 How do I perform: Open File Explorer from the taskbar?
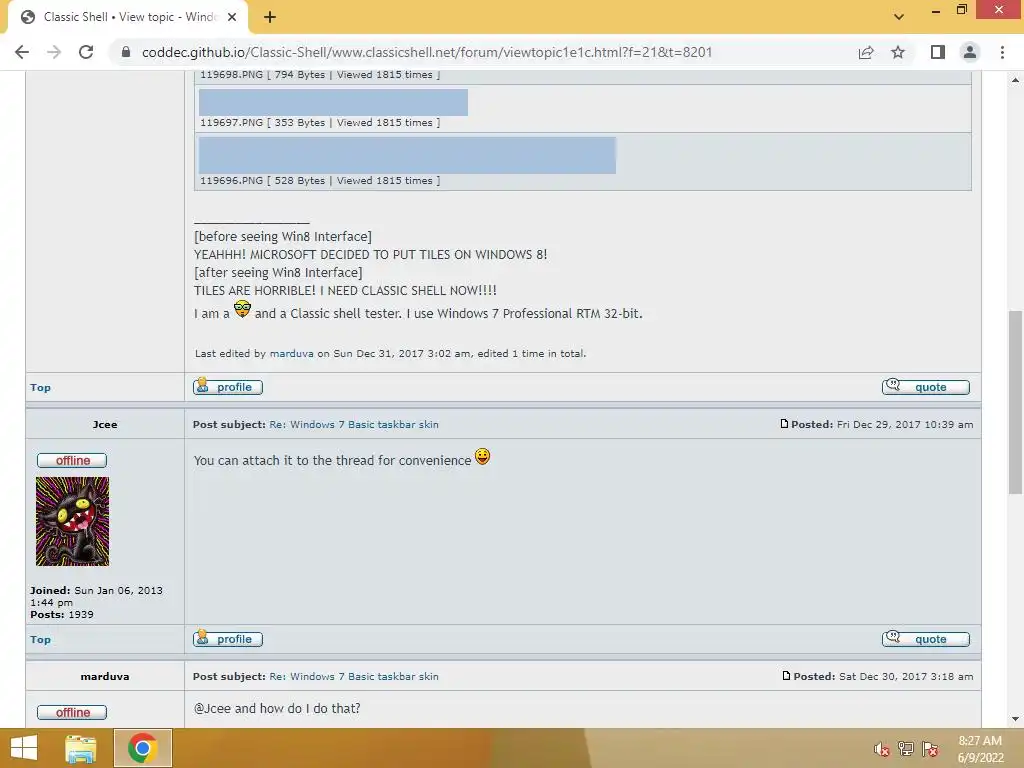pos(81,748)
